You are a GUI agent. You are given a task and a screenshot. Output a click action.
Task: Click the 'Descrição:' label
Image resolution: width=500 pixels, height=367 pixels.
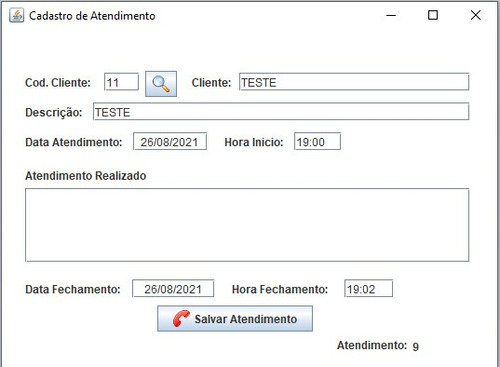54,112
